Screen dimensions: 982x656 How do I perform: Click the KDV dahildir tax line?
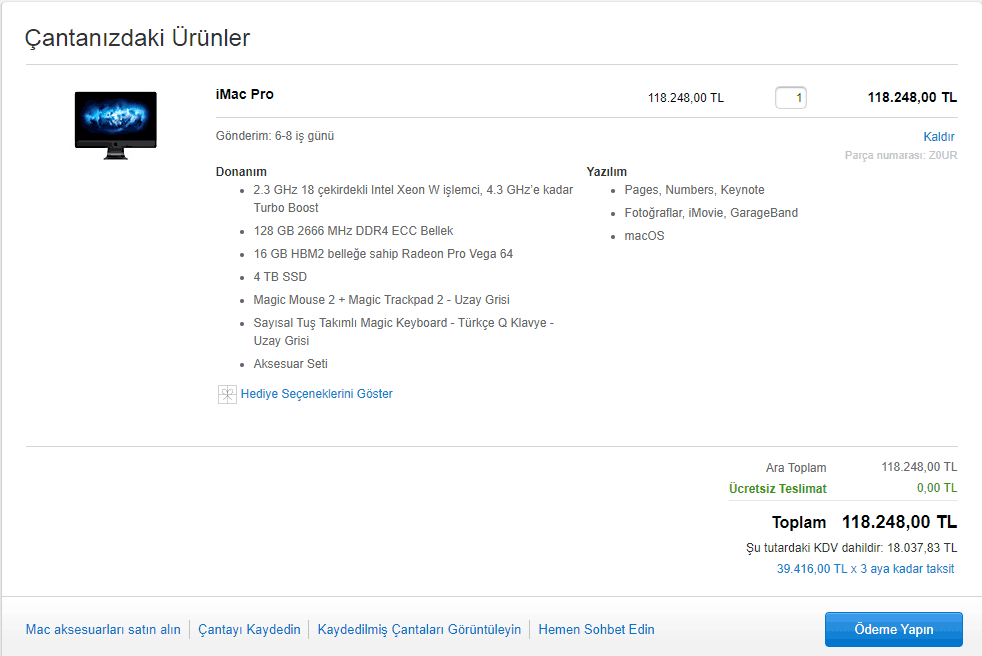coord(851,548)
